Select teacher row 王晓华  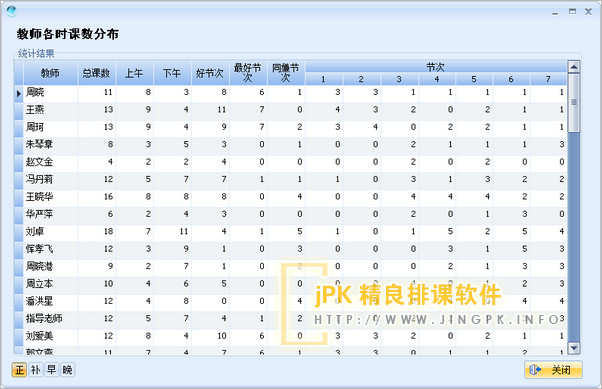pos(290,197)
